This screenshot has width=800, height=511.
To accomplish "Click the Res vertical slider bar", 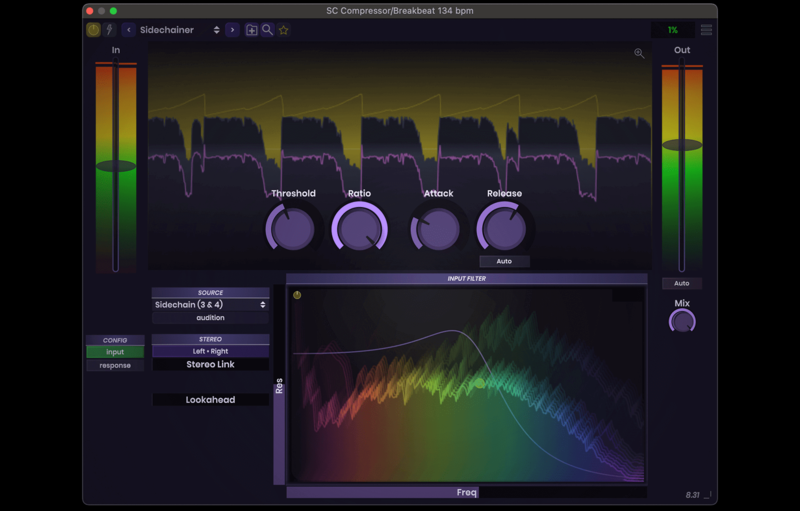I will coord(279,385).
